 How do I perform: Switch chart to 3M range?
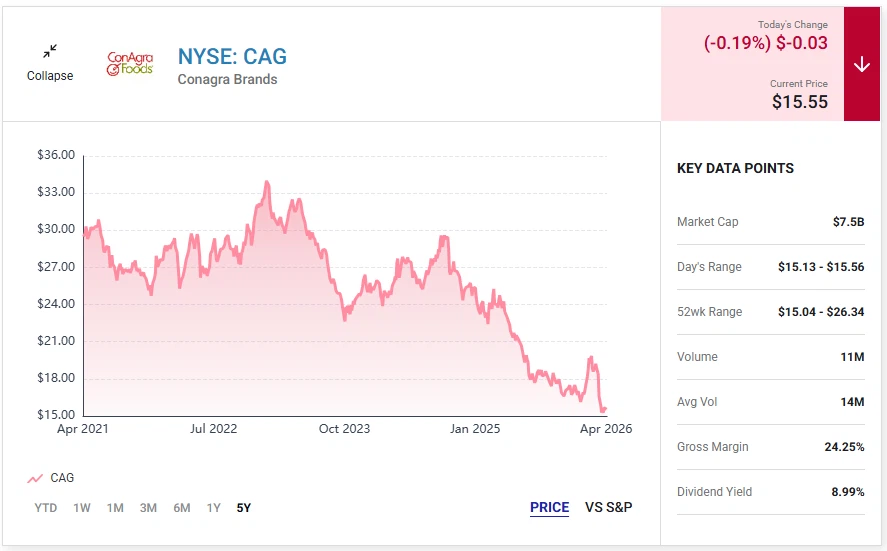(148, 508)
